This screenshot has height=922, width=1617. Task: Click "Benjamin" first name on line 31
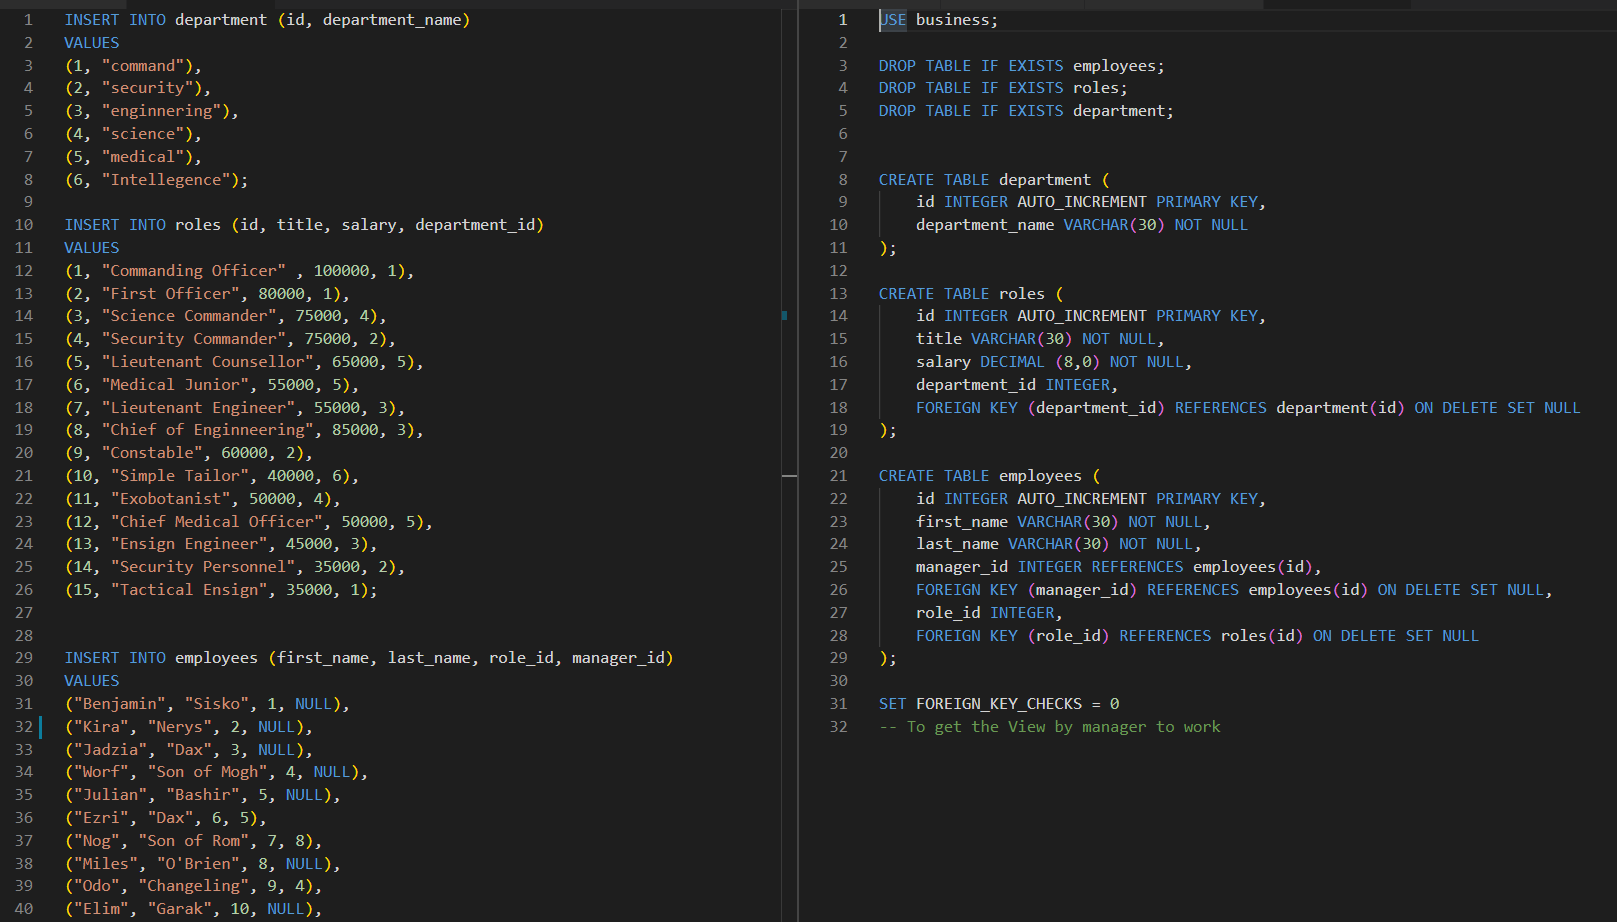pos(120,704)
